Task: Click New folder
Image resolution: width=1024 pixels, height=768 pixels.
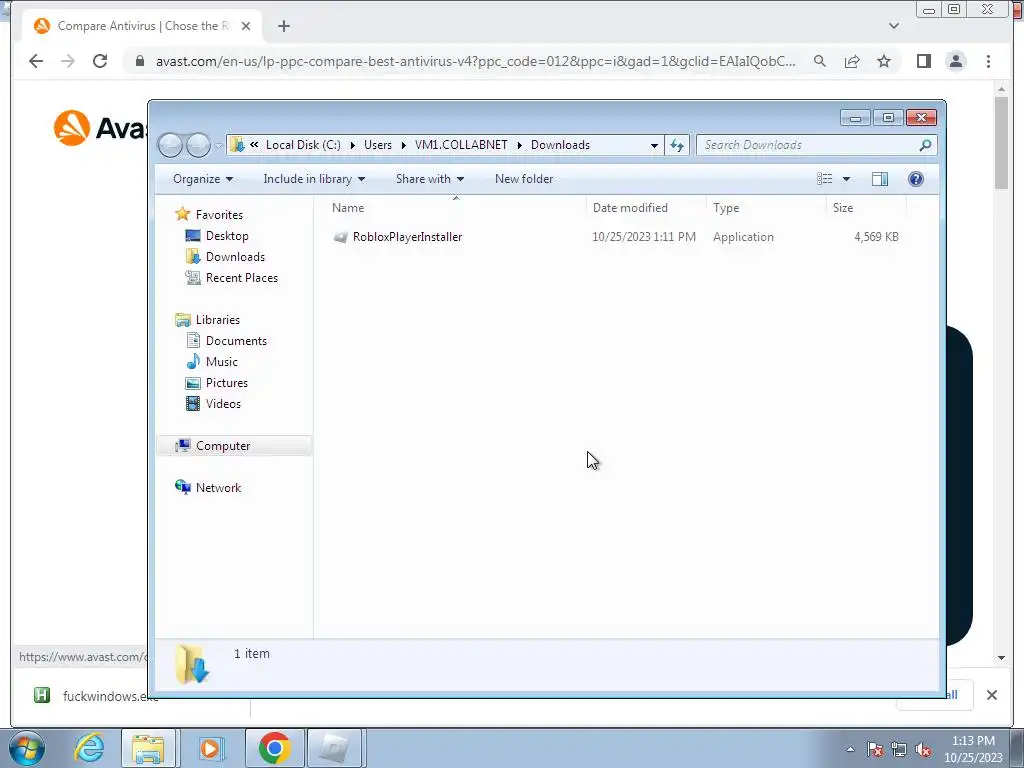Action: click(x=524, y=179)
